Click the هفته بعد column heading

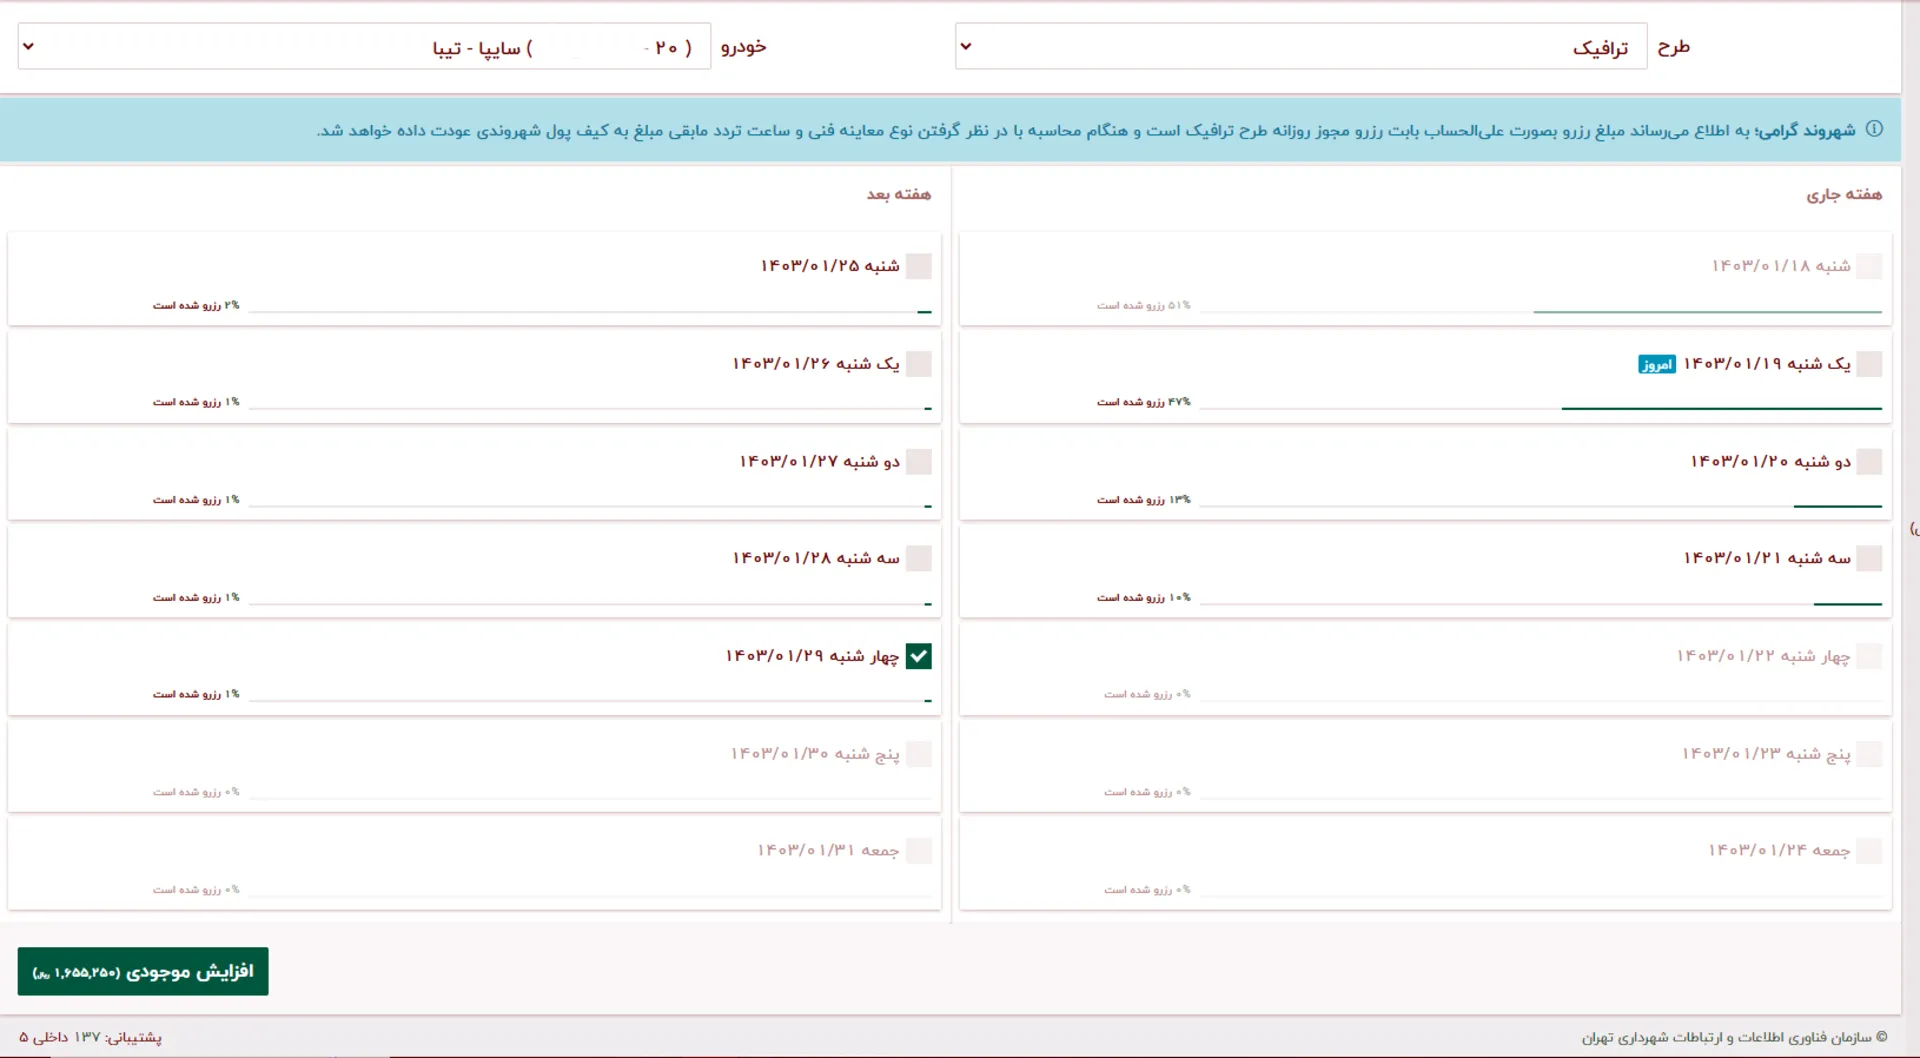[x=898, y=194]
